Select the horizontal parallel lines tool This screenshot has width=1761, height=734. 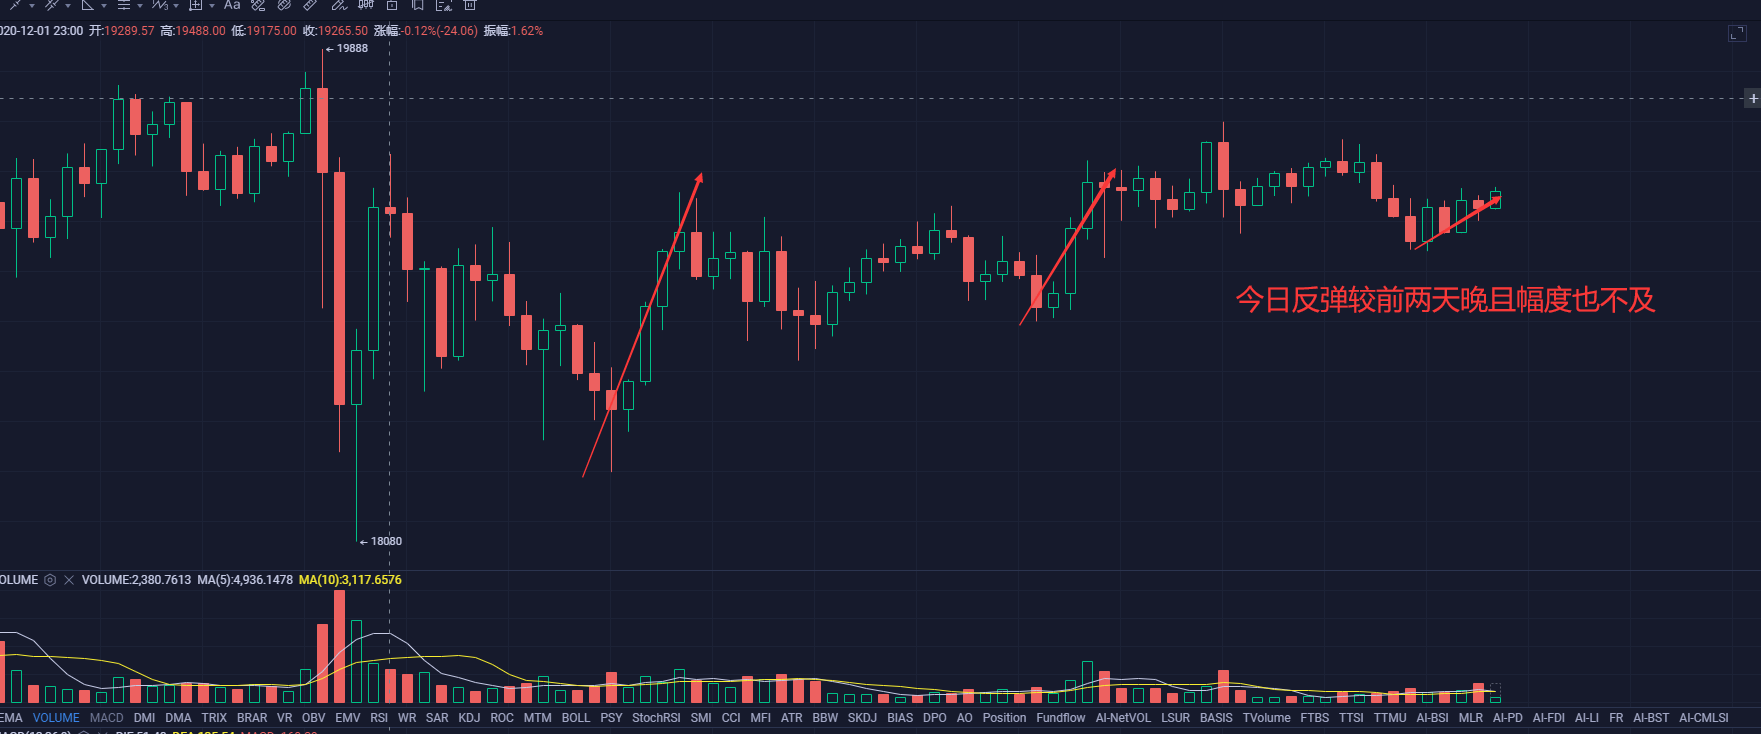coord(124,5)
